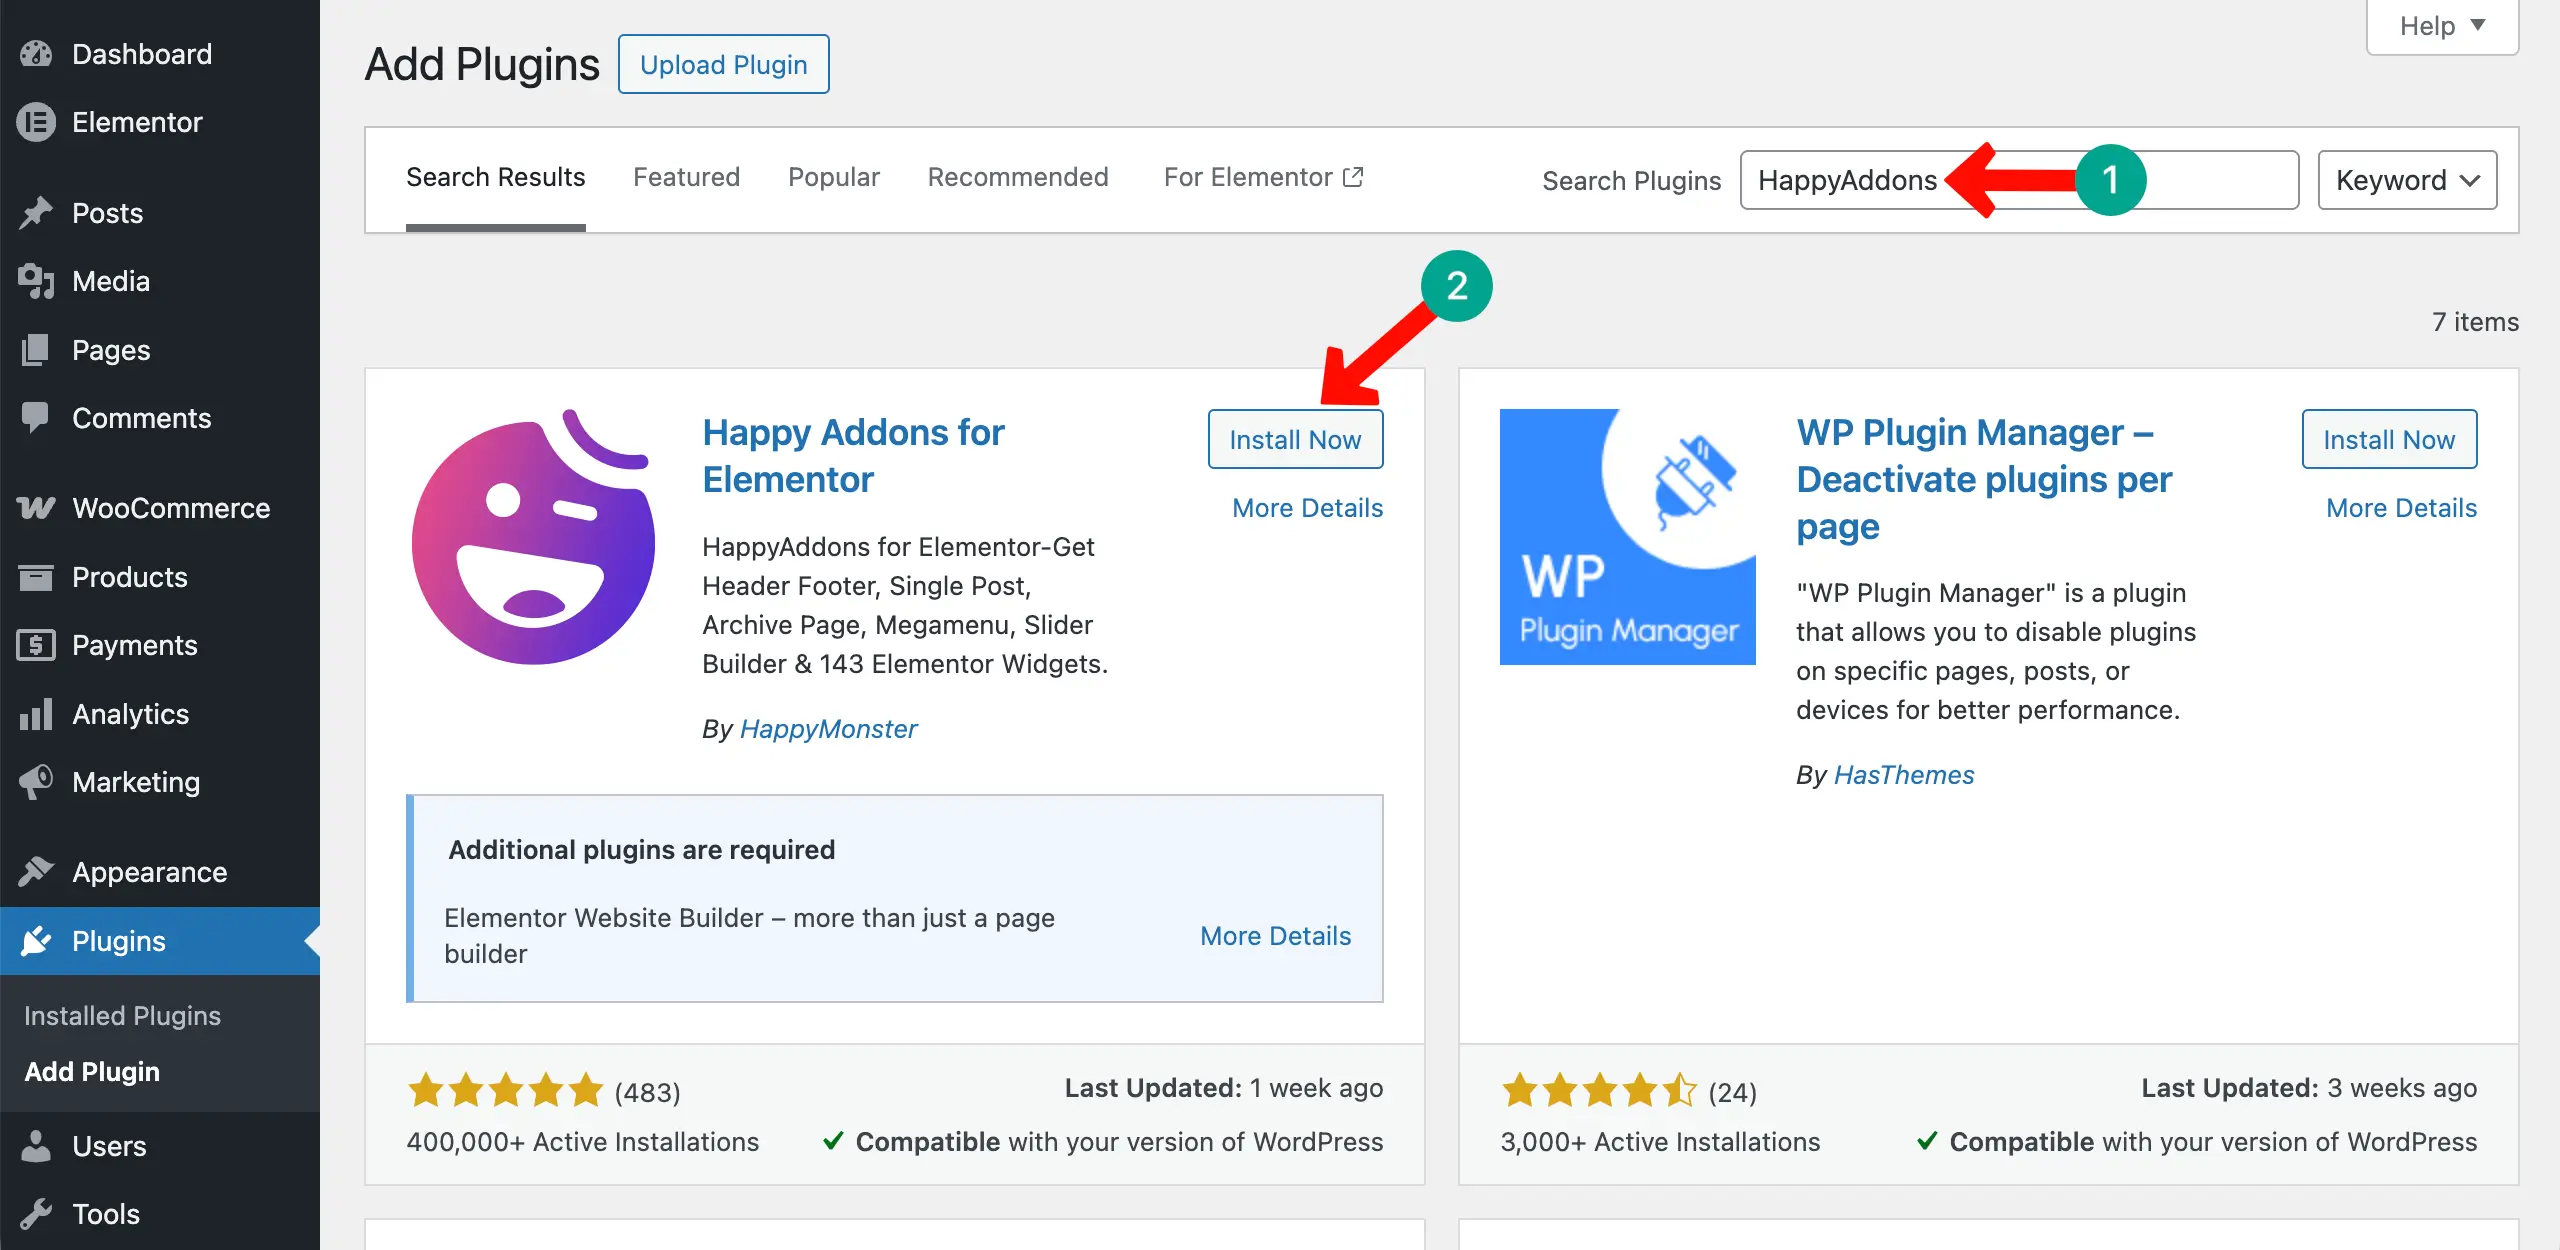Open Installed Plugins submenu
Screen dimensions: 2560x1250
click(122, 1016)
